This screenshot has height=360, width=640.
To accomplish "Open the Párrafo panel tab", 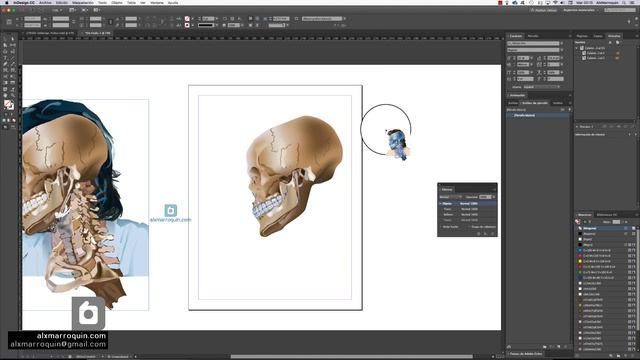I will coord(533,36).
